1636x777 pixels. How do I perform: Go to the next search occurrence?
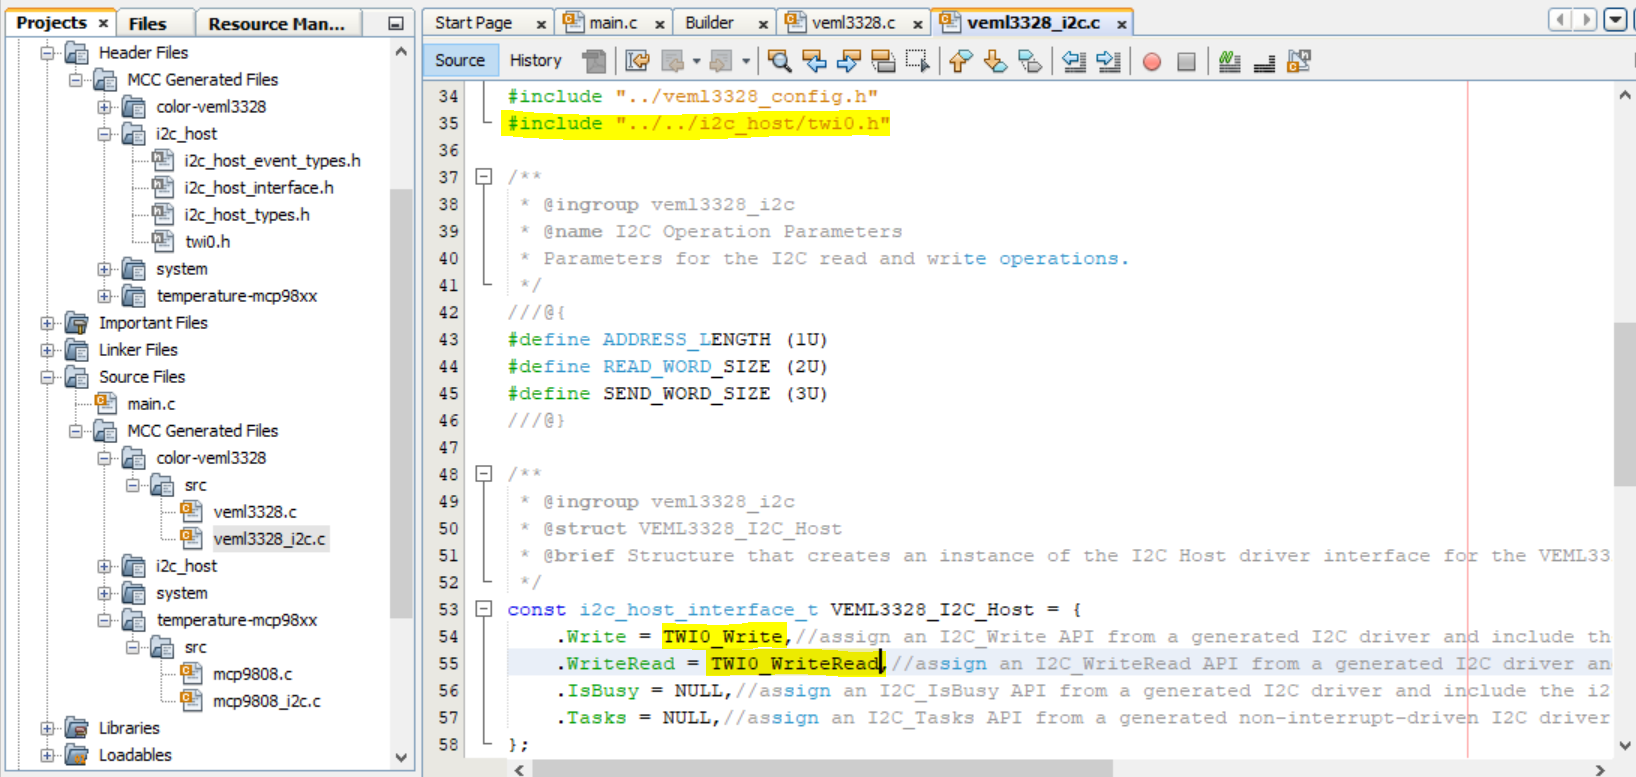pyautogui.click(x=848, y=61)
